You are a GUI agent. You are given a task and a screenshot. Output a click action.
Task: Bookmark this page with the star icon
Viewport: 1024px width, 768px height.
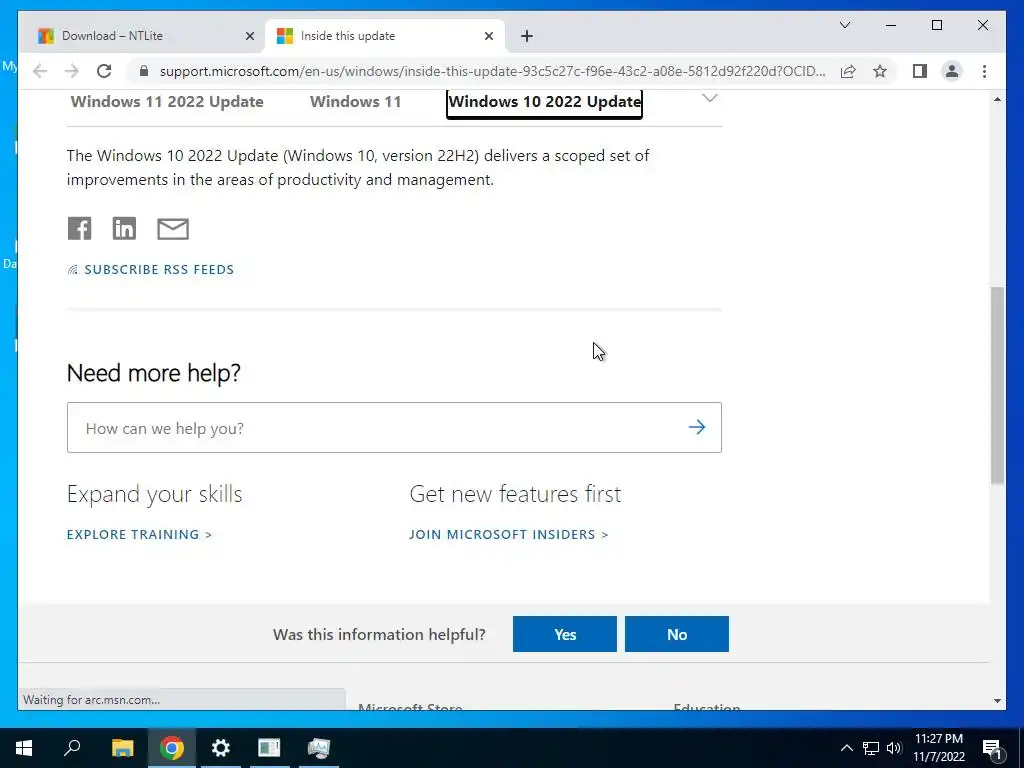[x=880, y=71]
